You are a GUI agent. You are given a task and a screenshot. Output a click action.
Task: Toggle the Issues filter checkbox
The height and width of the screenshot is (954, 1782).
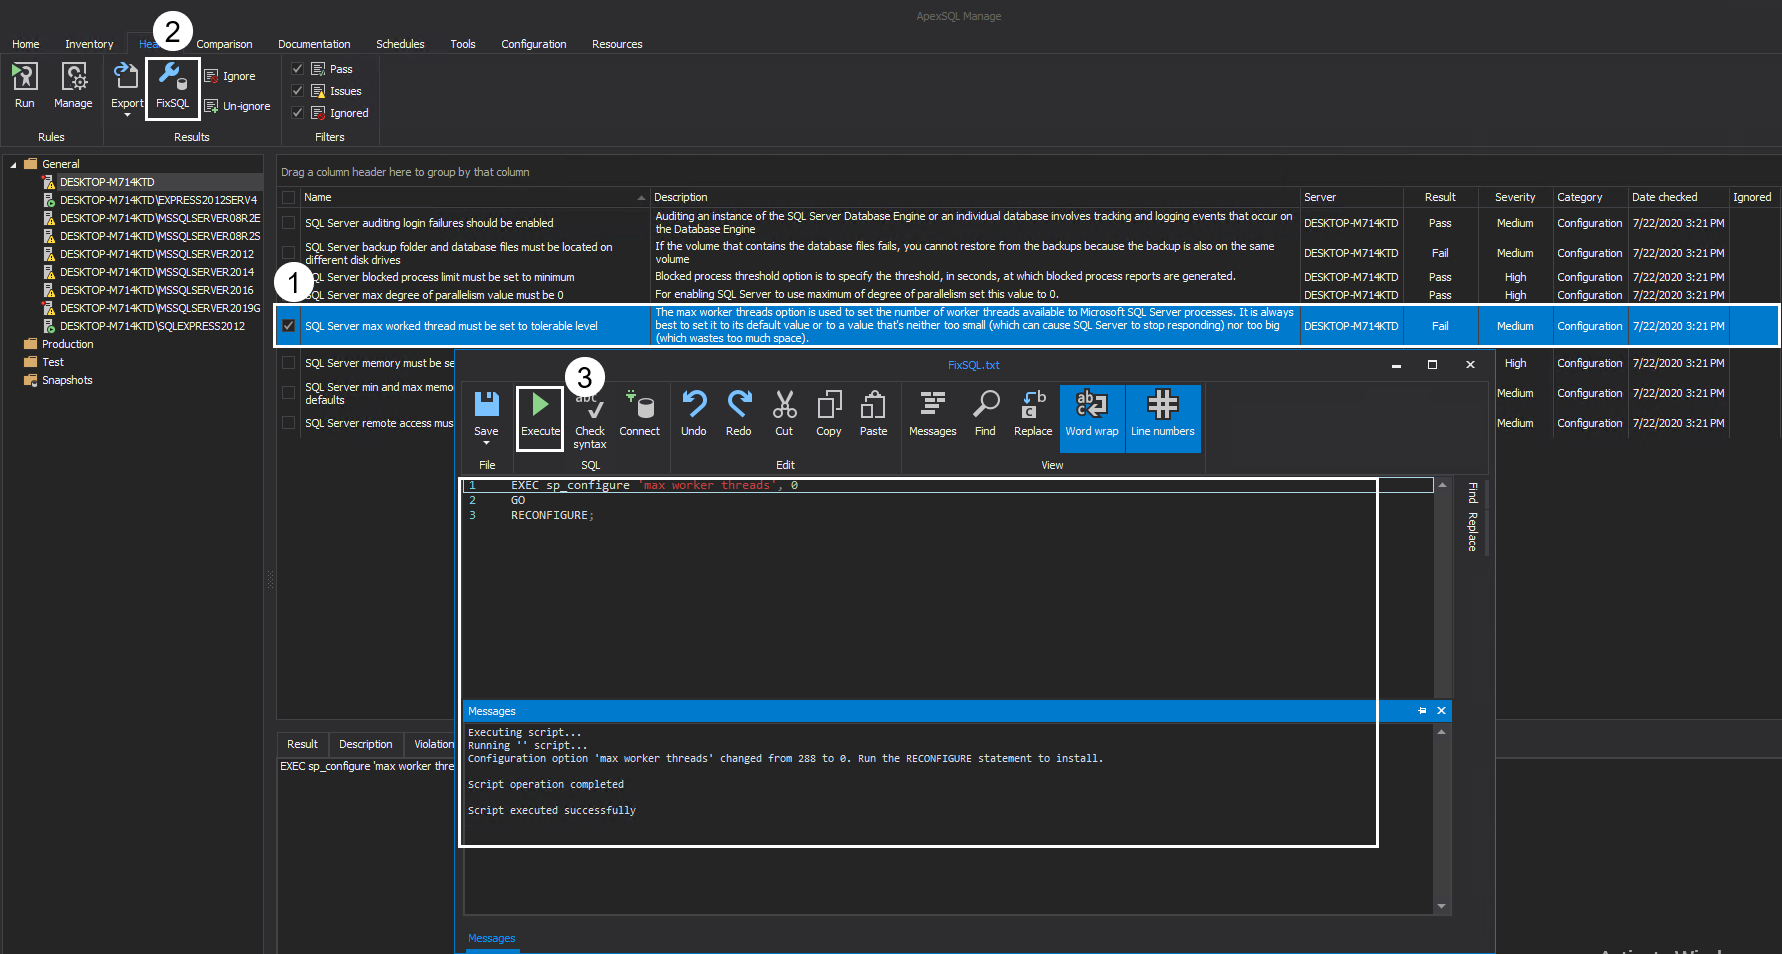pyautogui.click(x=297, y=91)
